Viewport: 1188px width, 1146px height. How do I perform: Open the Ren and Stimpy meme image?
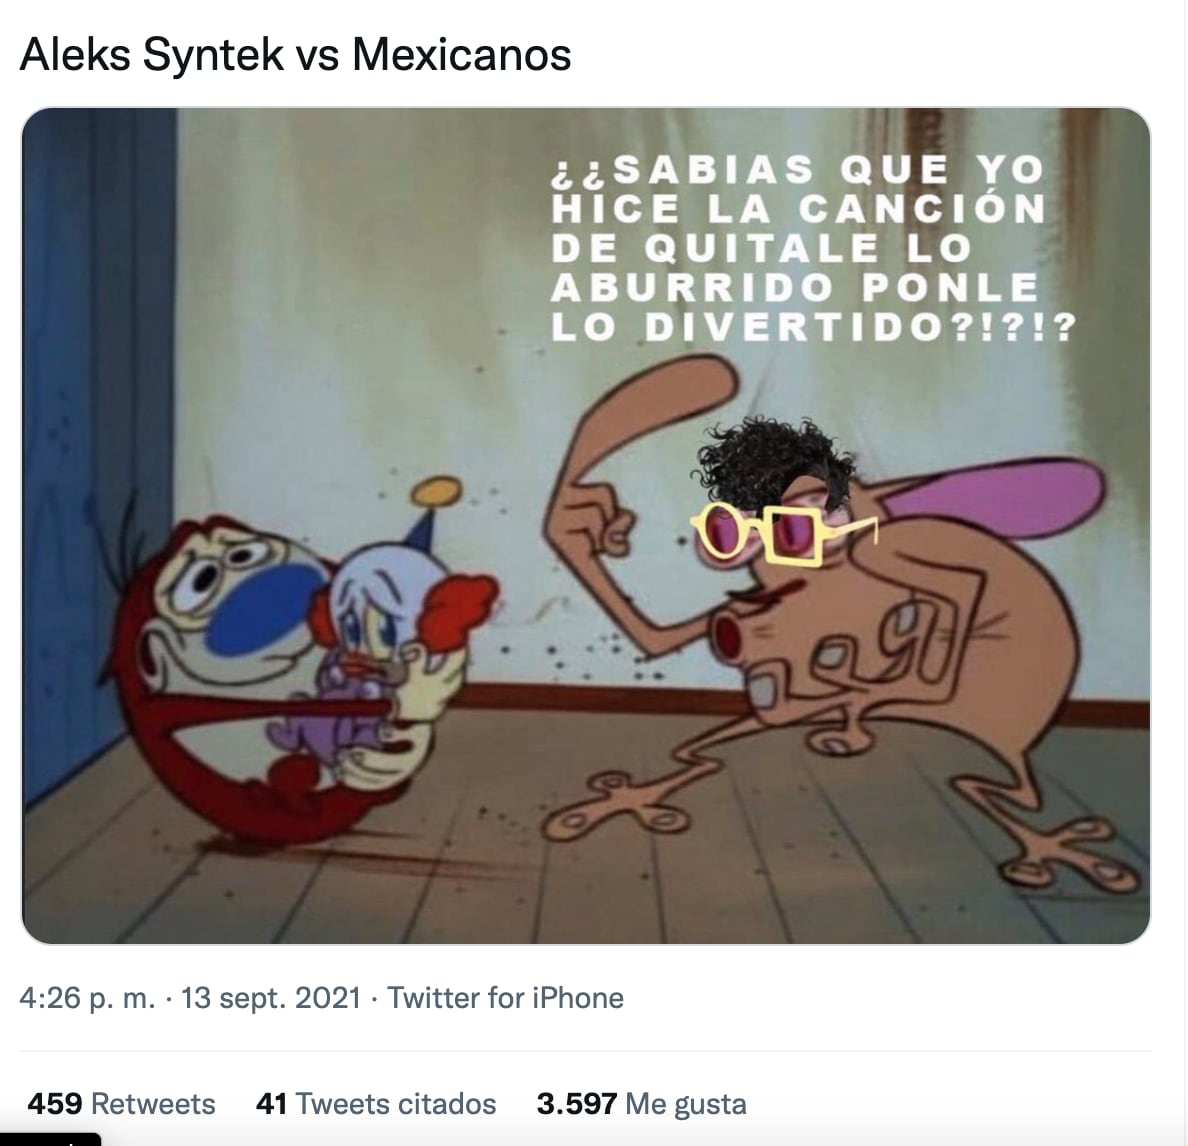tap(586, 526)
